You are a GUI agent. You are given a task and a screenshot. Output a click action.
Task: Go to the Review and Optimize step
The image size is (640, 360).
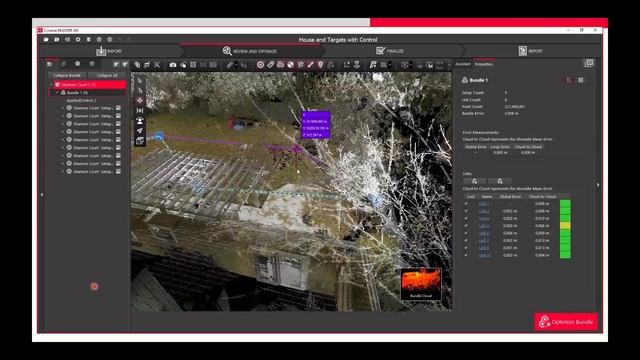click(250, 51)
